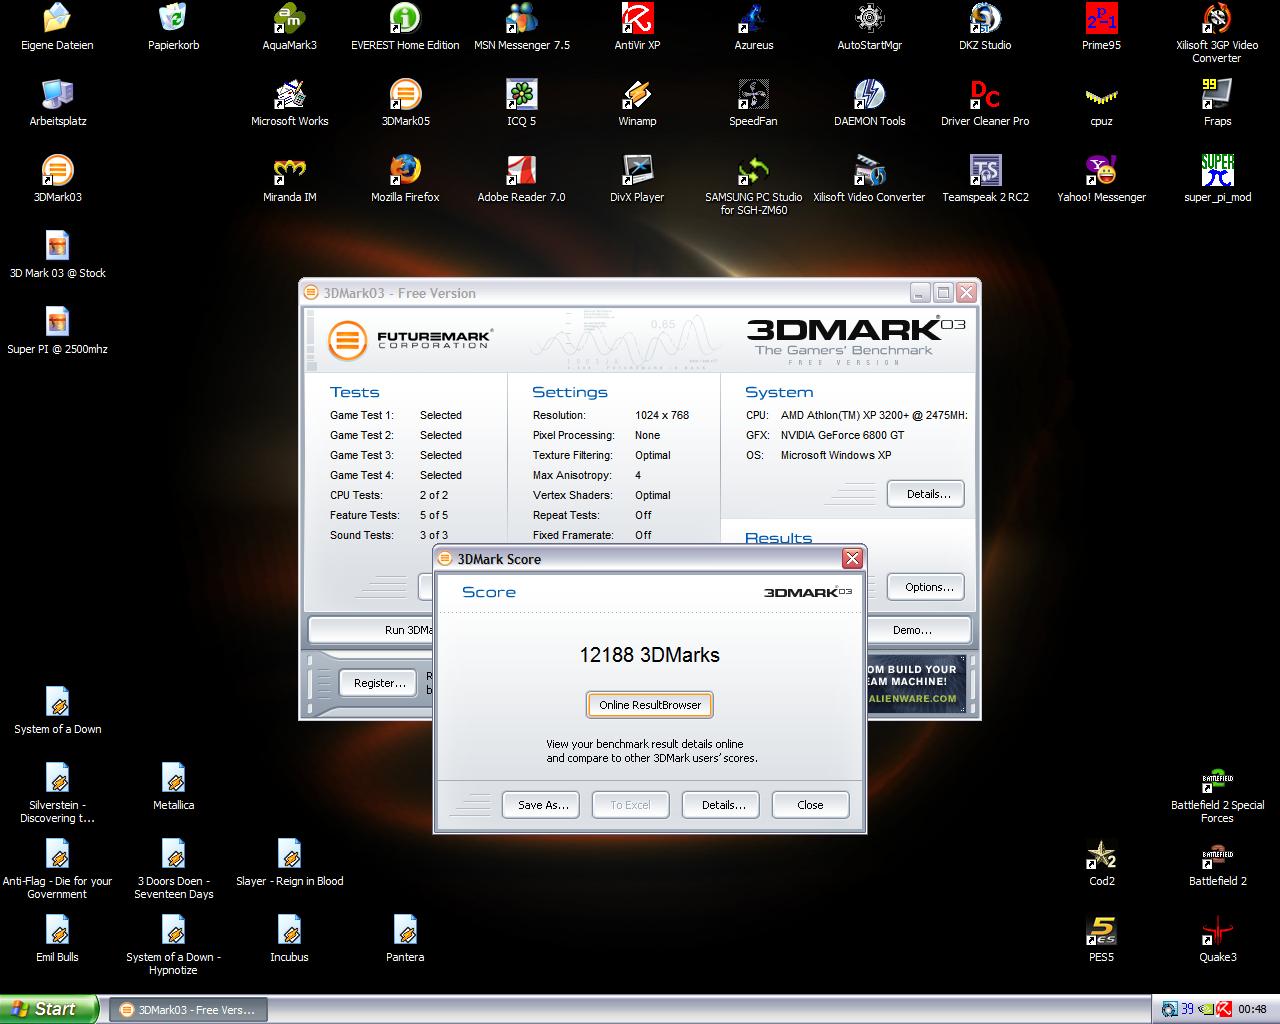
Task: Click Save As... in score dialog
Action: click(x=541, y=805)
